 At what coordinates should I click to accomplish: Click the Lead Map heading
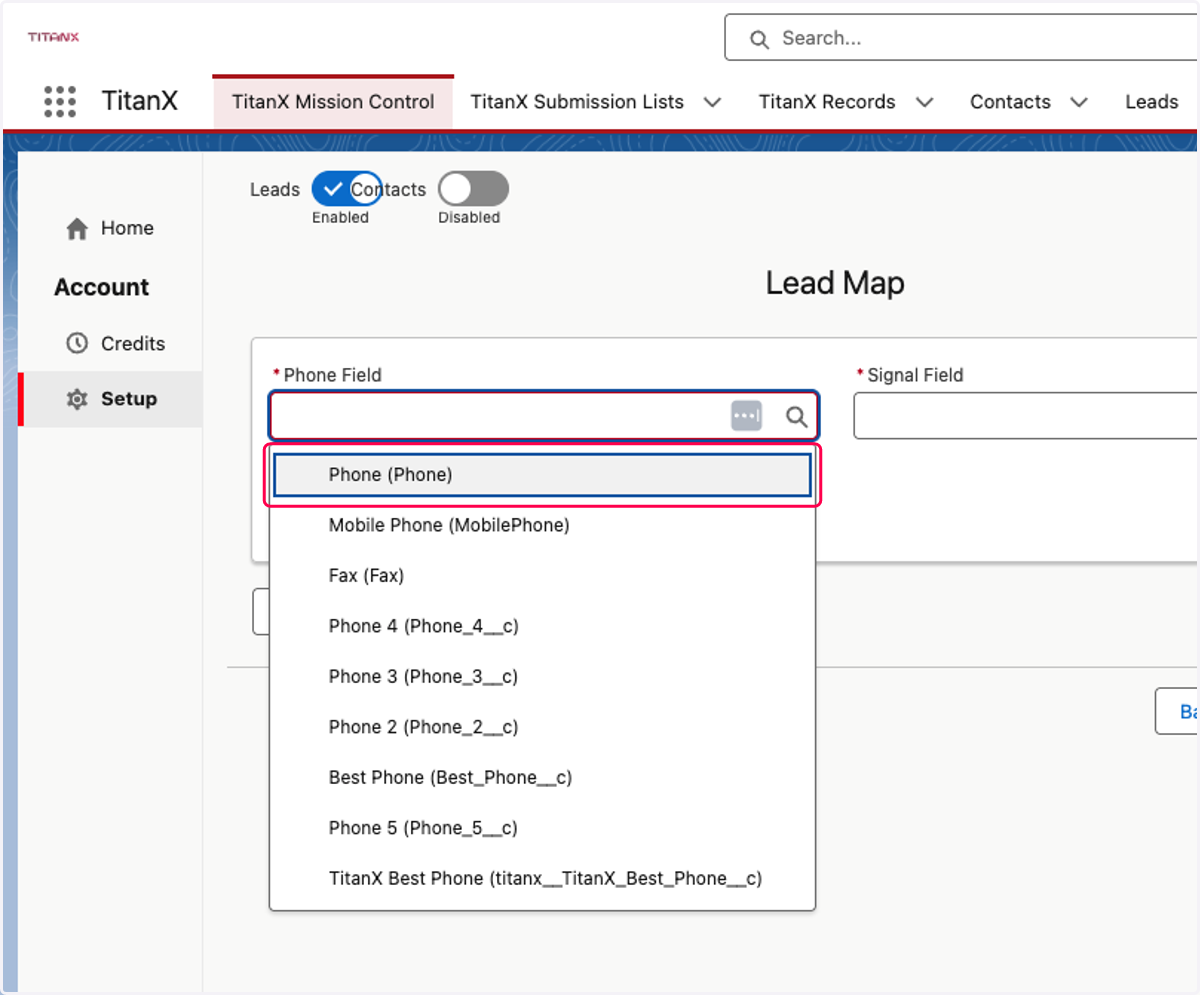[835, 283]
